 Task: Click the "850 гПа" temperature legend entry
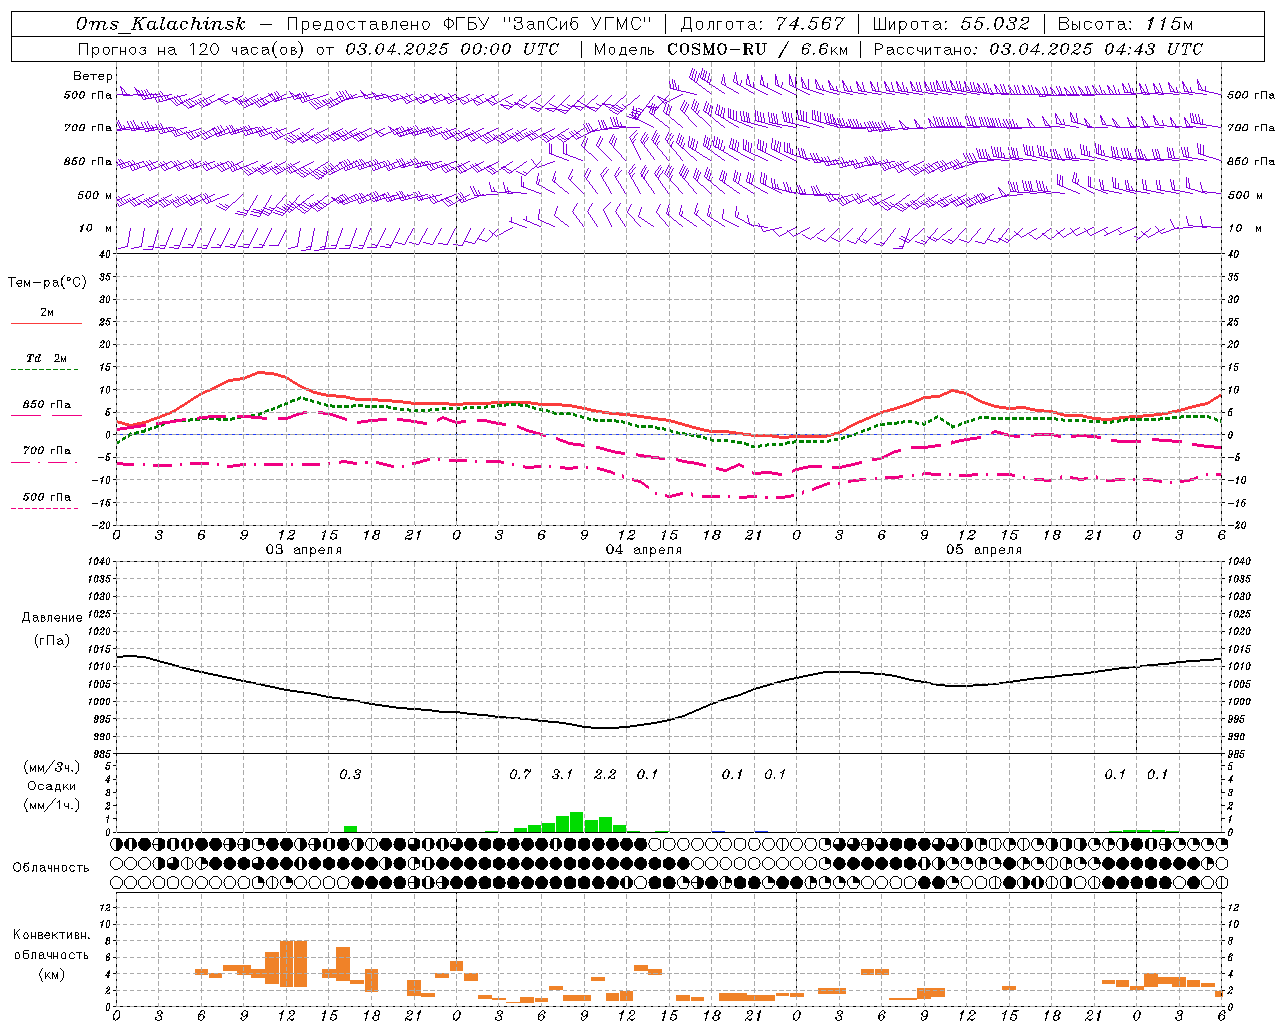(46, 405)
